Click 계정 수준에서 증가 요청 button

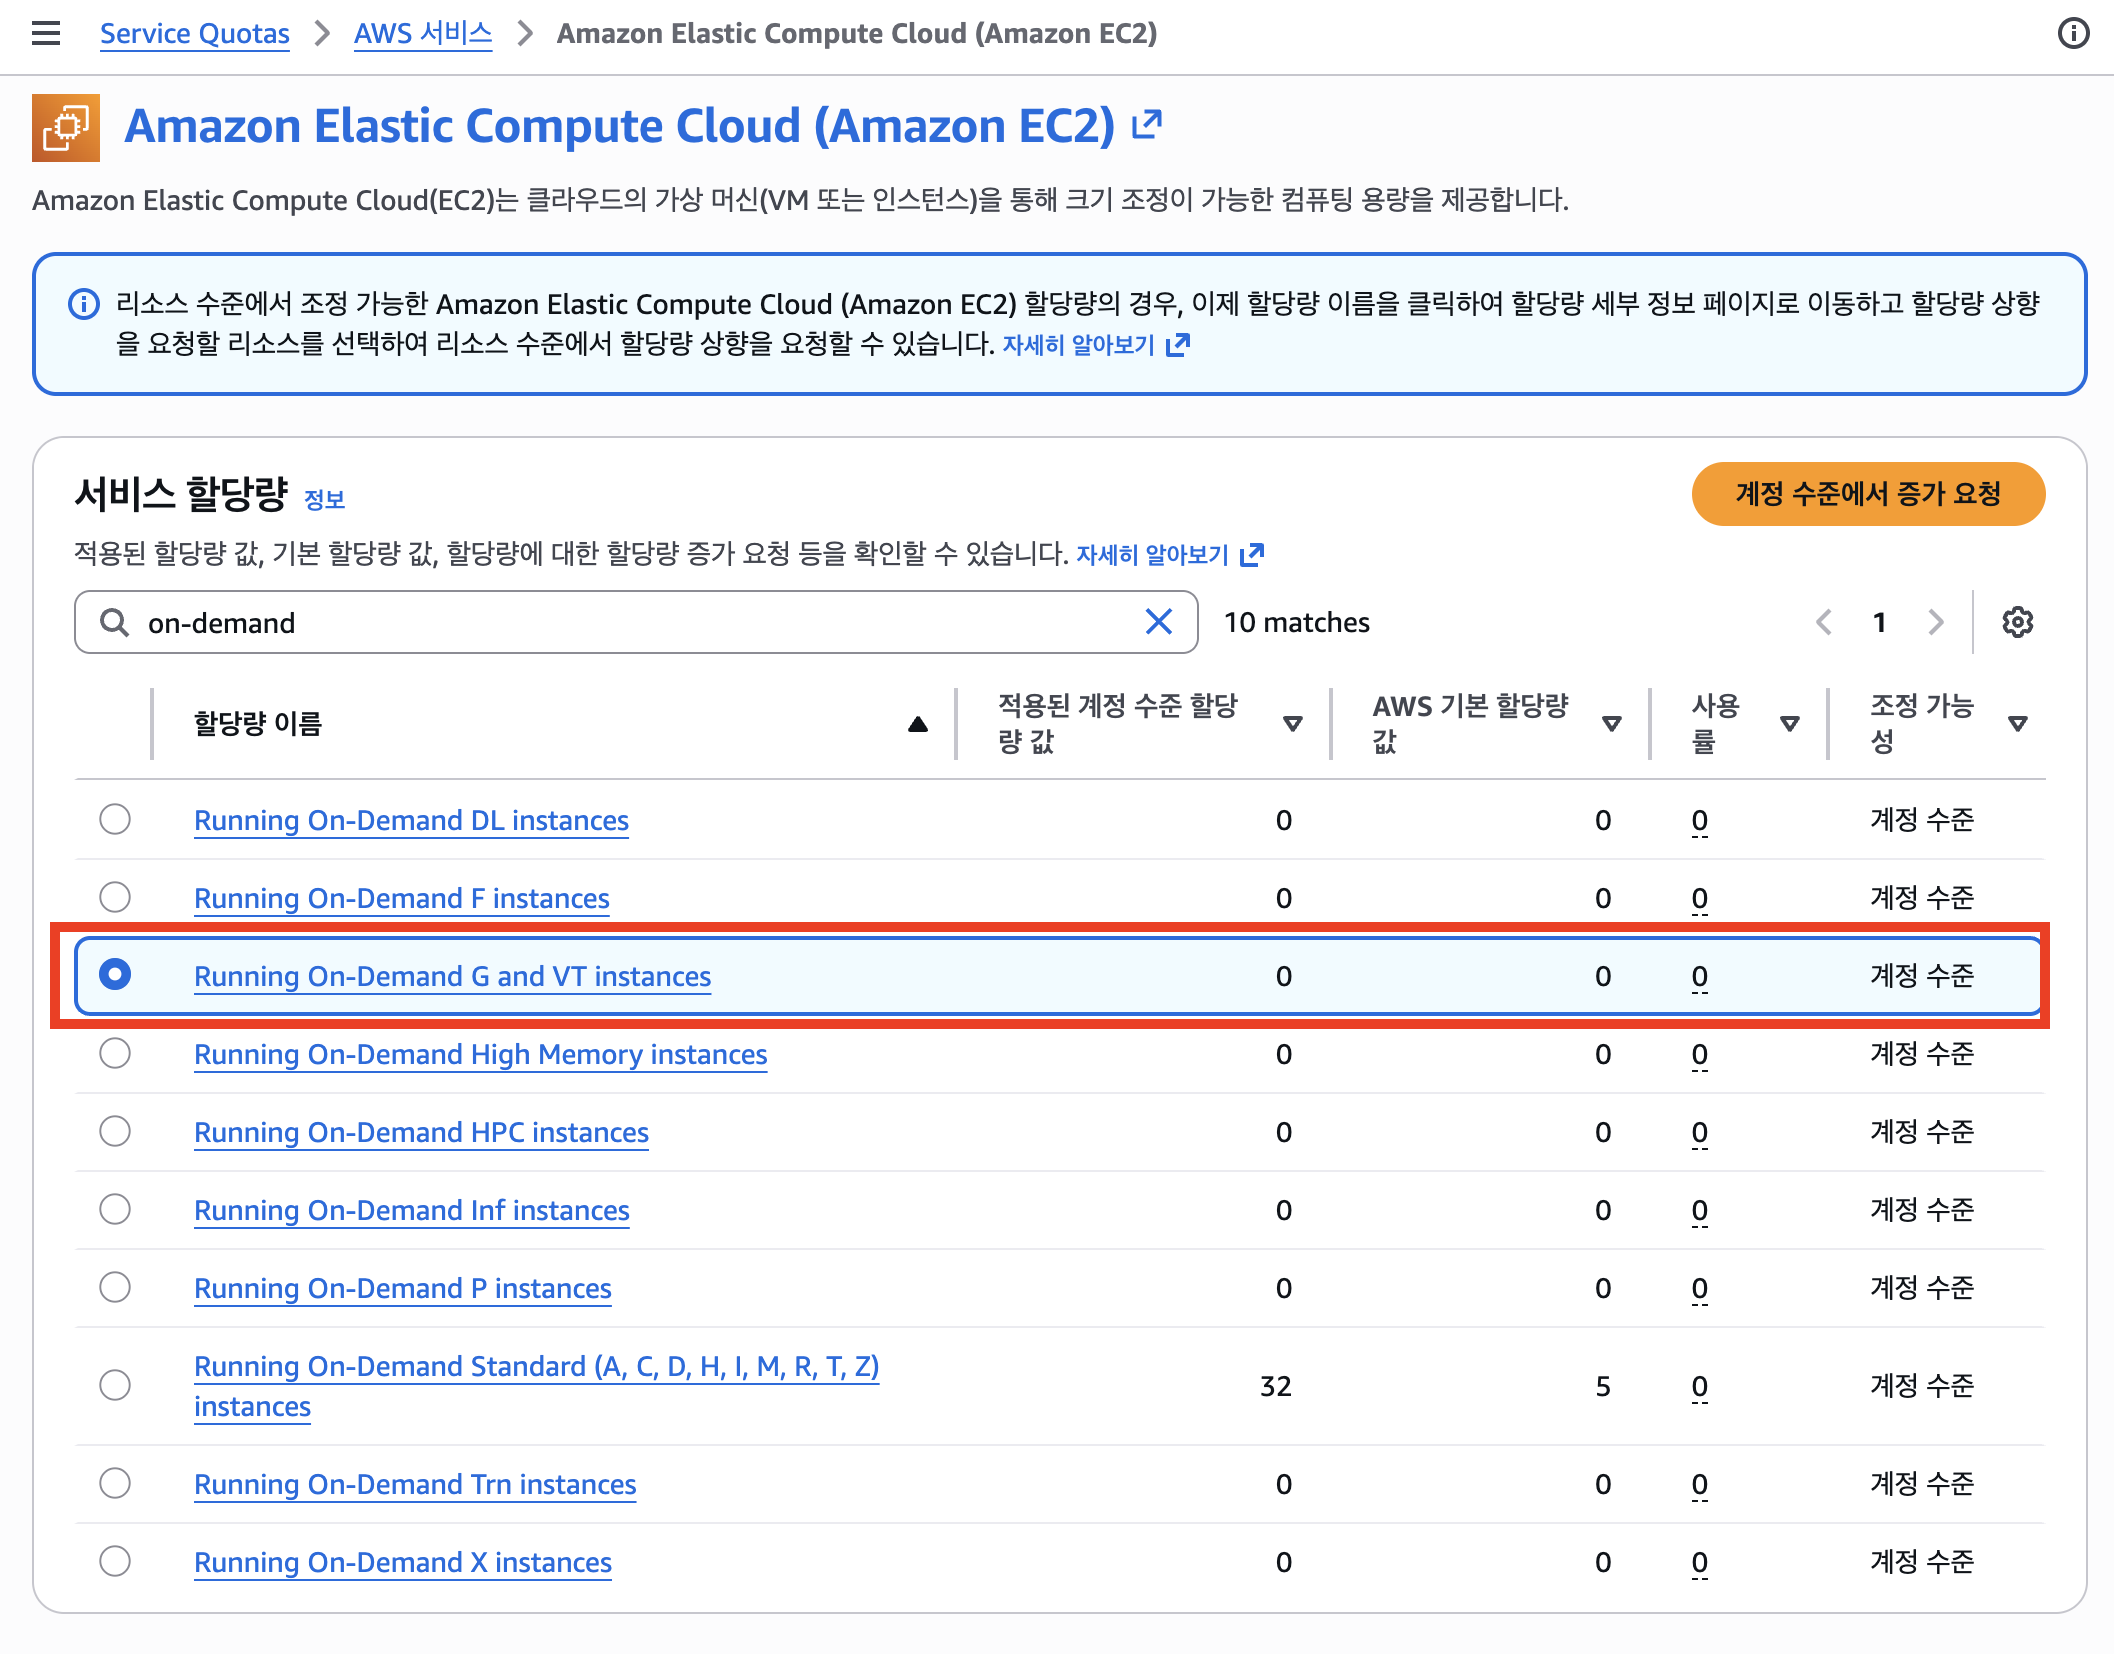coord(1867,494)
